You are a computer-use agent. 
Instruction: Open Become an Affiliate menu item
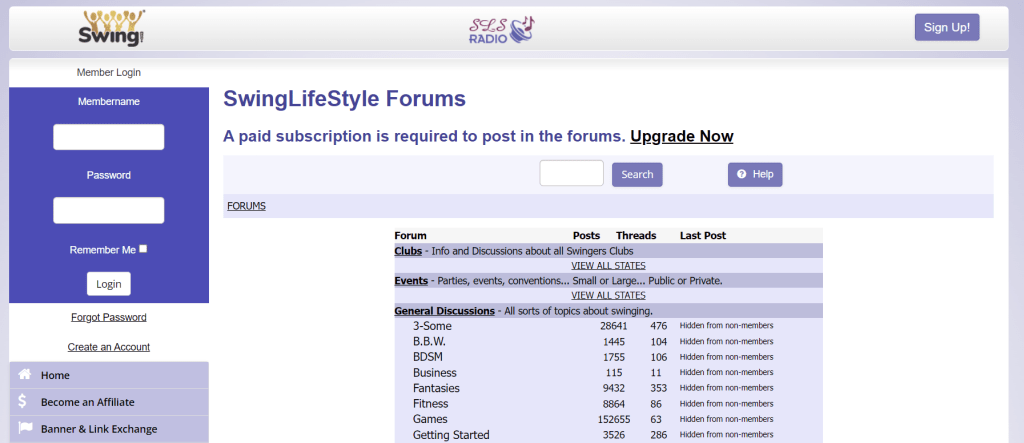[108, 402]
